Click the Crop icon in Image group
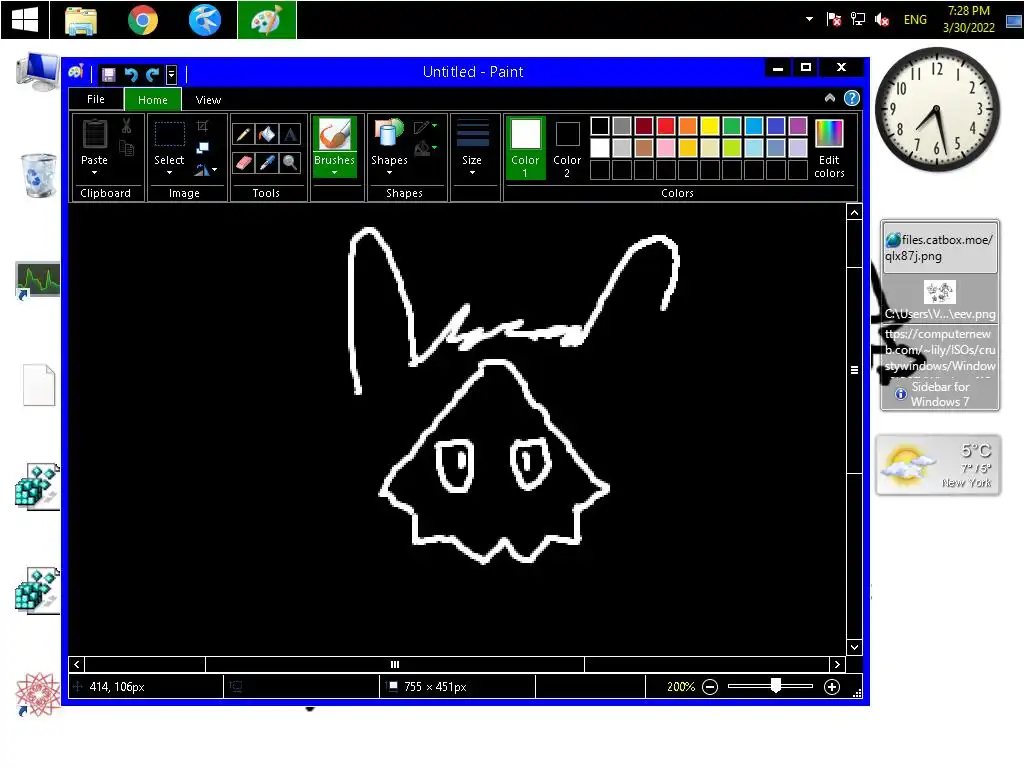 pos(202,126)
